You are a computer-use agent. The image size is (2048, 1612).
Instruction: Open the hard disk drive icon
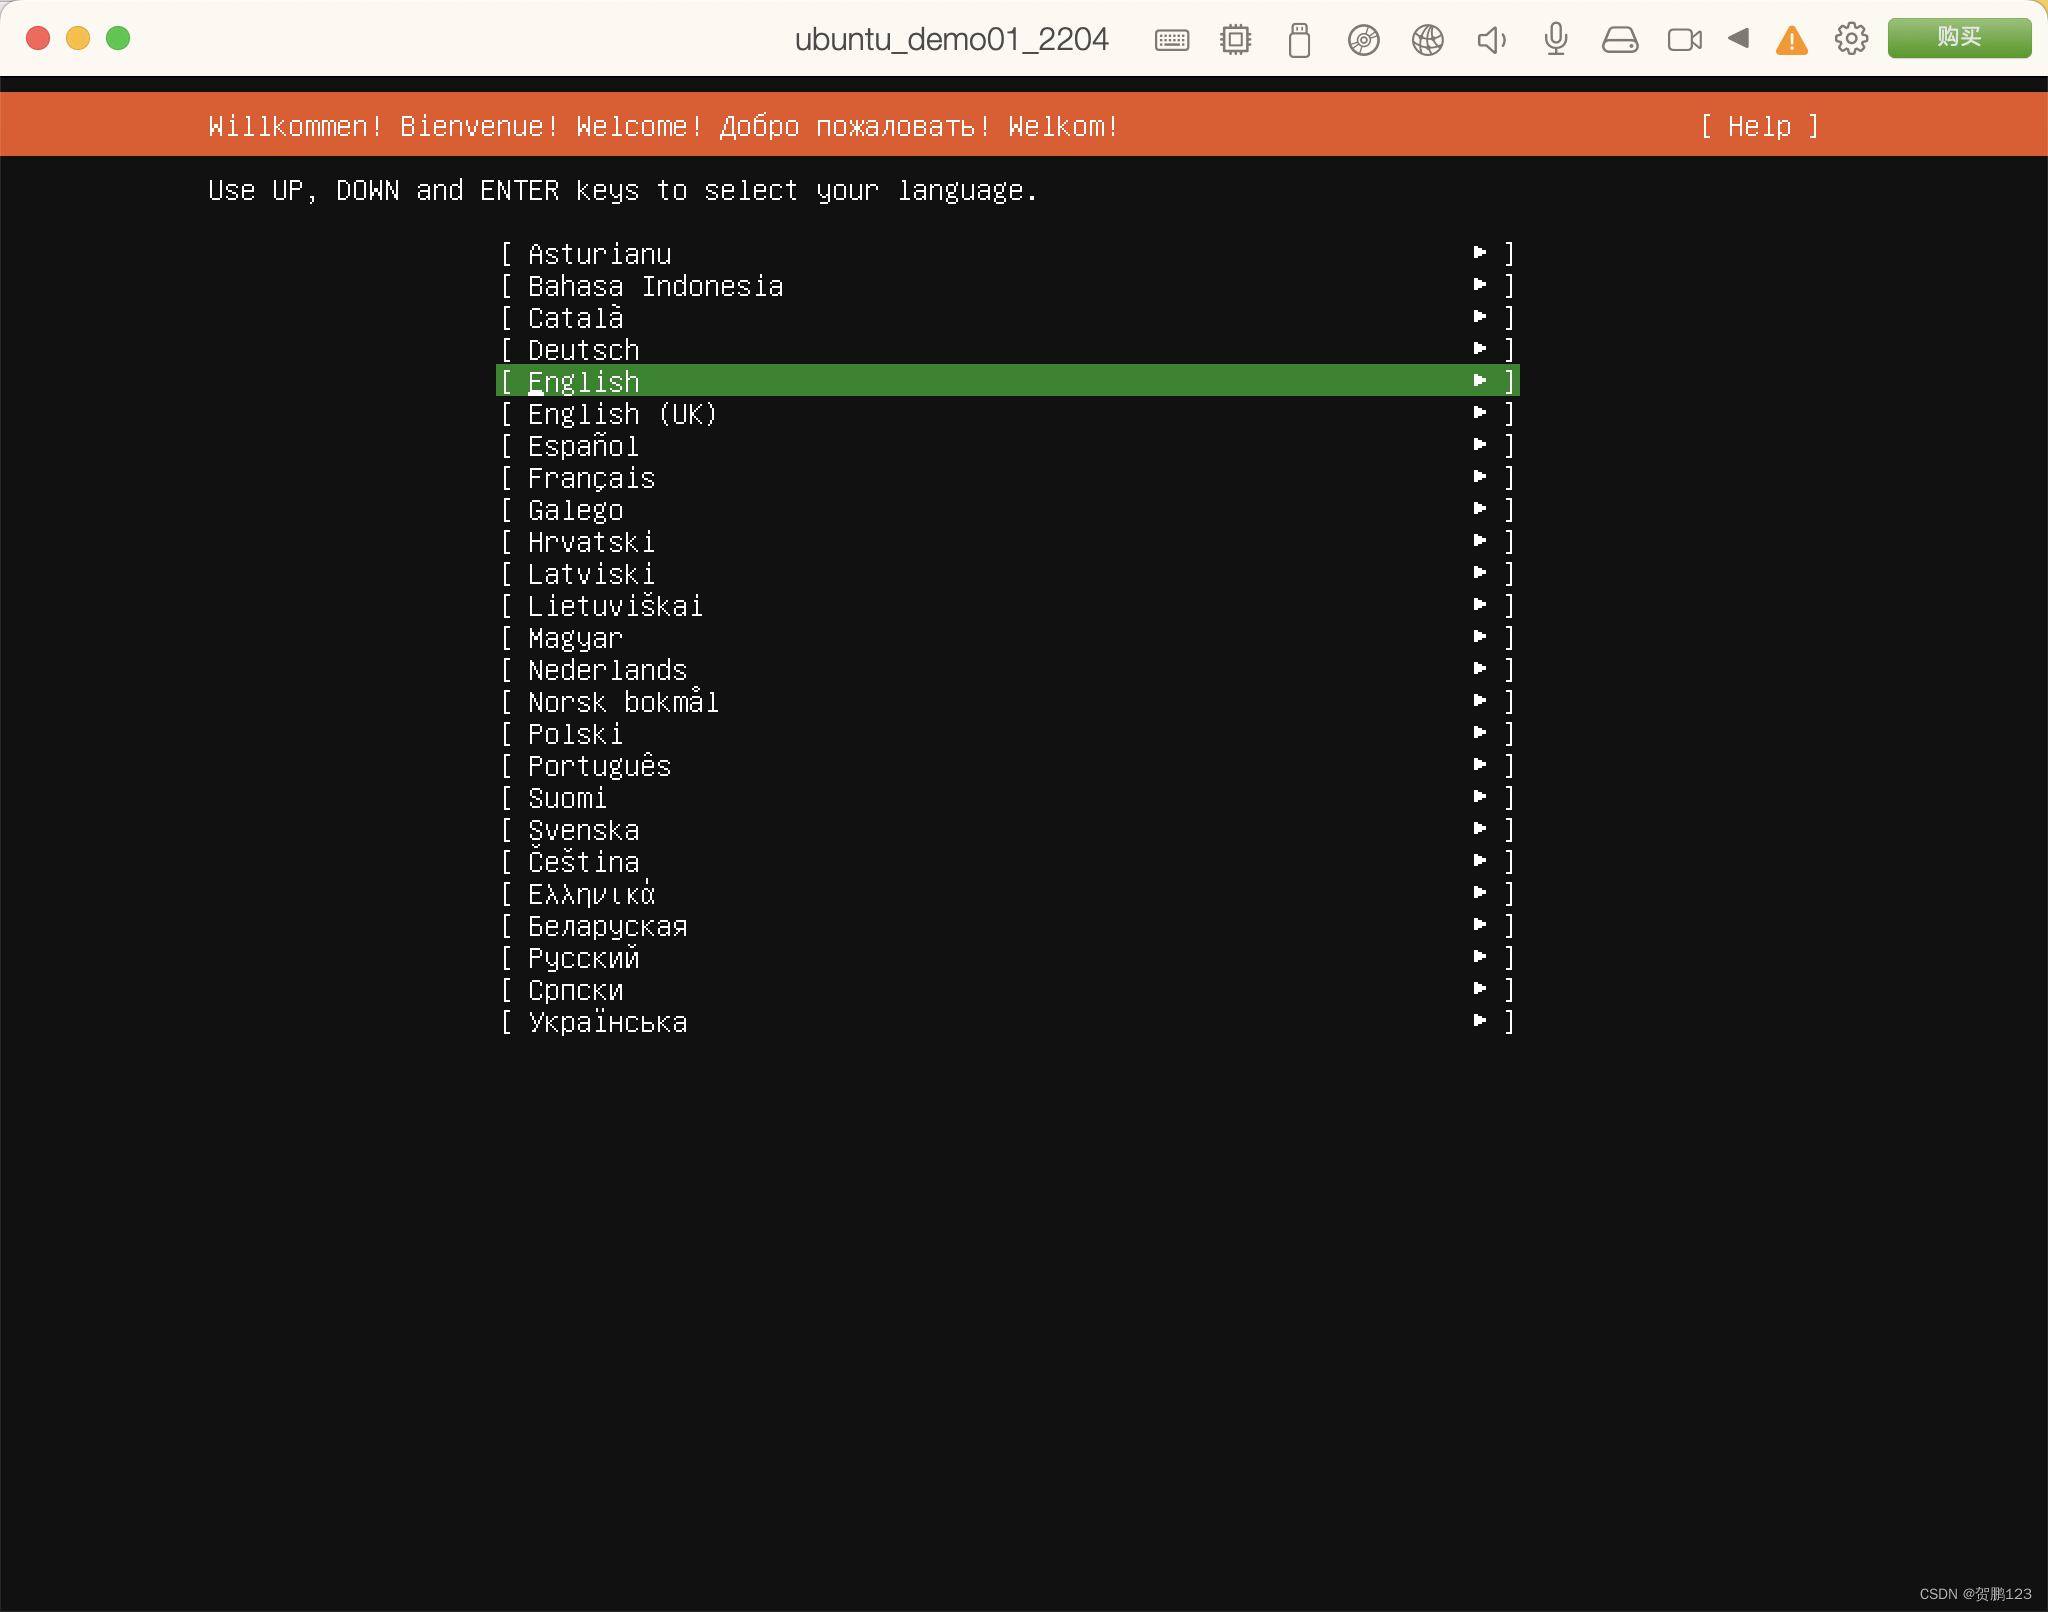pyautogui.click(x=1619, y=40)
